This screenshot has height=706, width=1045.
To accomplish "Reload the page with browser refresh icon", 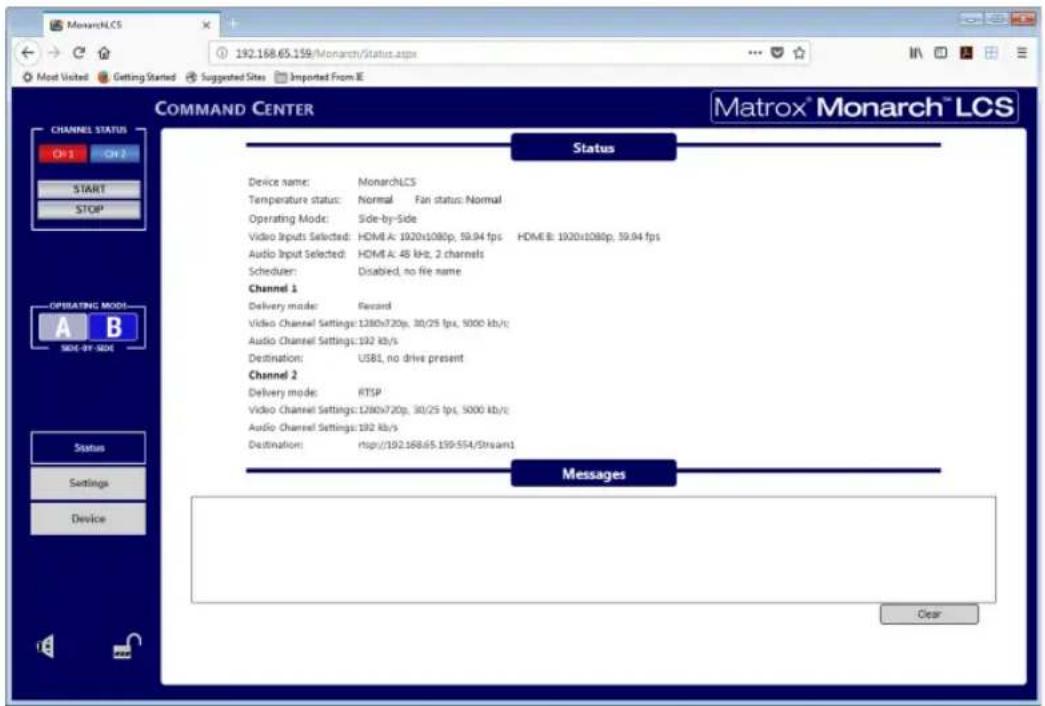I will [x=79, y=53].
